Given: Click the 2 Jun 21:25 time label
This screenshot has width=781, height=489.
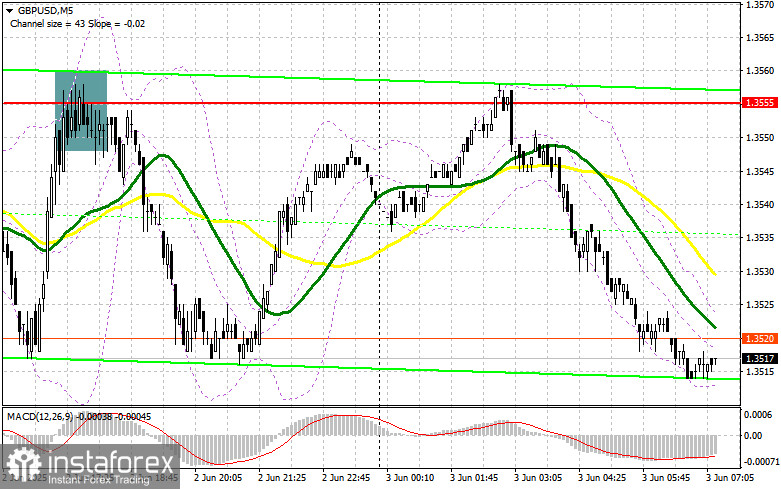Looking at the screenshot, I should [x=282, y=478].
